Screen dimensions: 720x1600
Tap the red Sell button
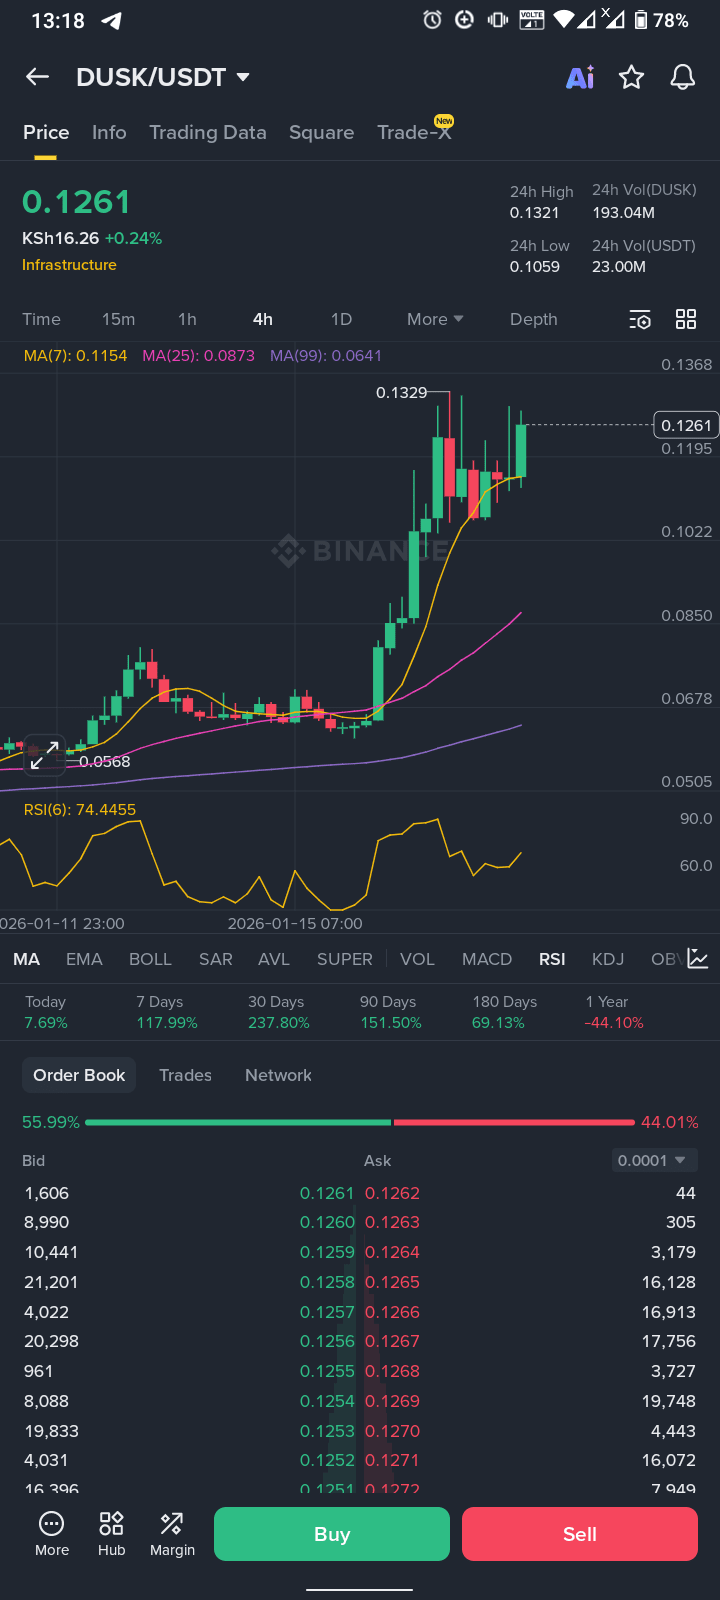point(580,1534)
